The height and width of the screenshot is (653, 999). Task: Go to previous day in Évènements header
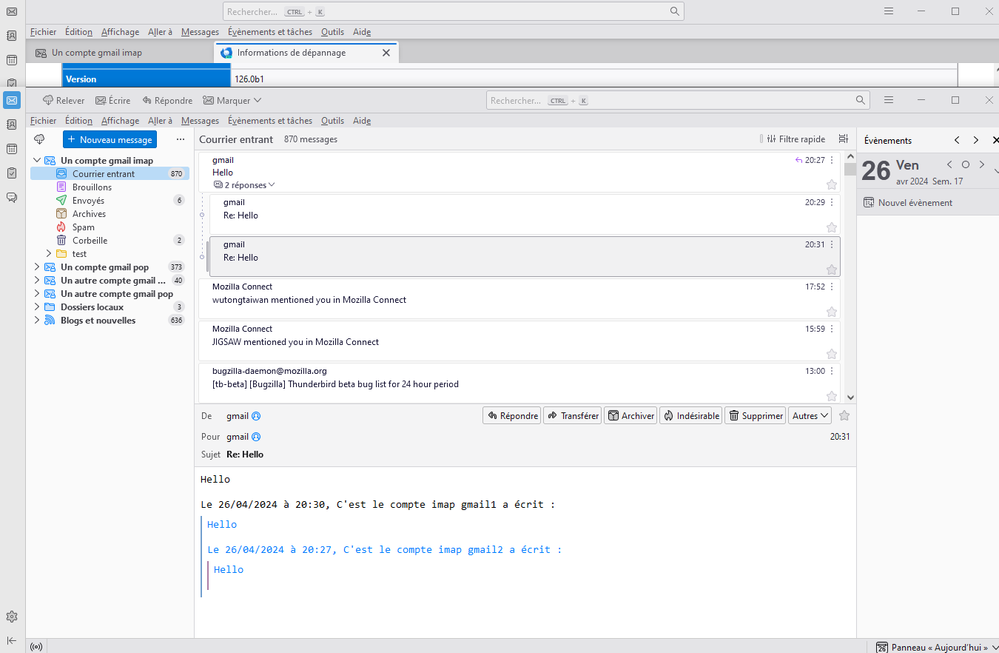click(x=956, y=140)
